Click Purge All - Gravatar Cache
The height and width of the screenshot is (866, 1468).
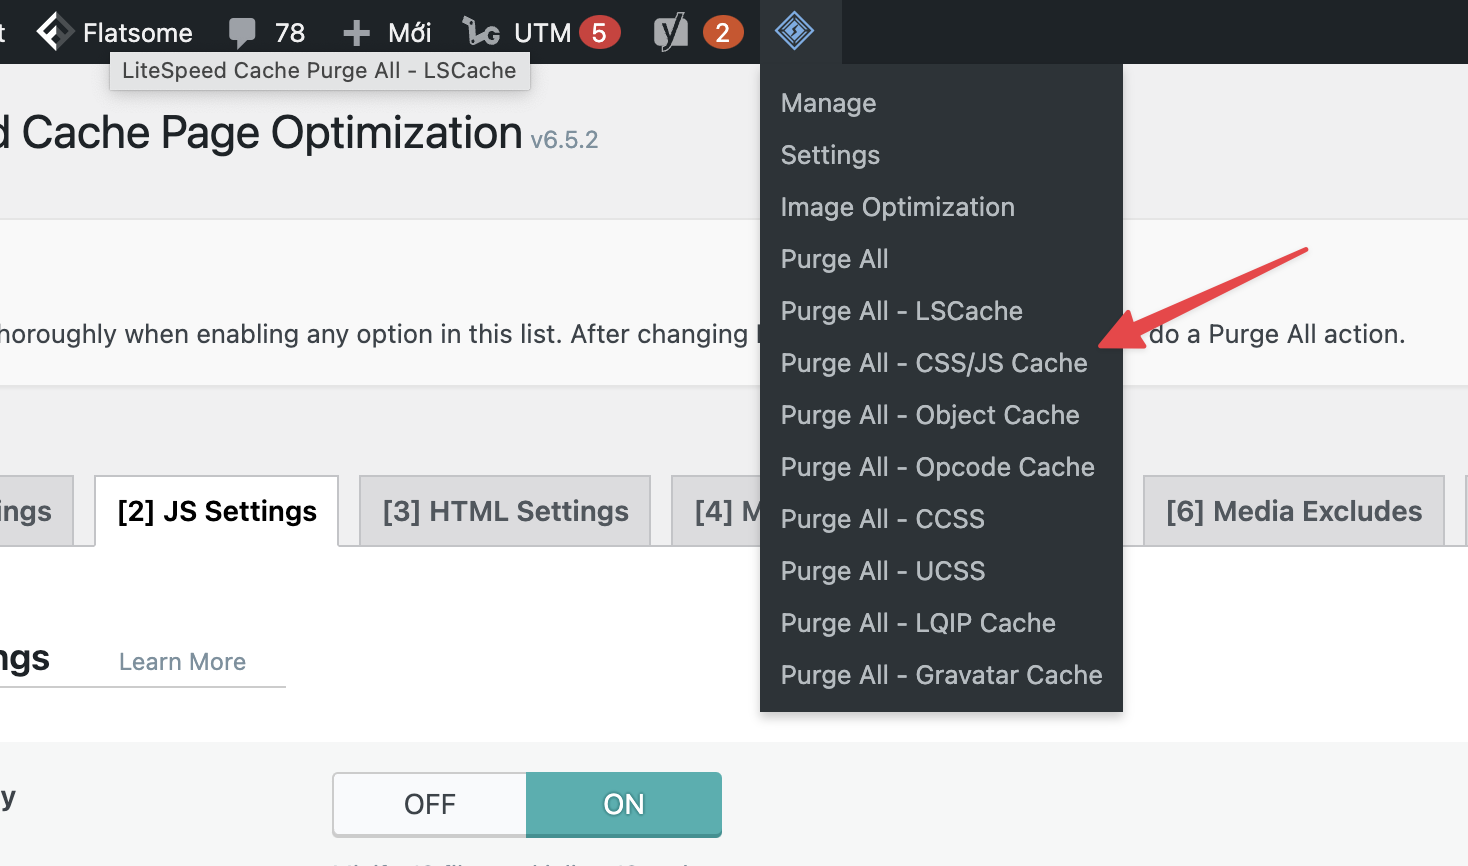pyautogui.click(x=941, y=675)
